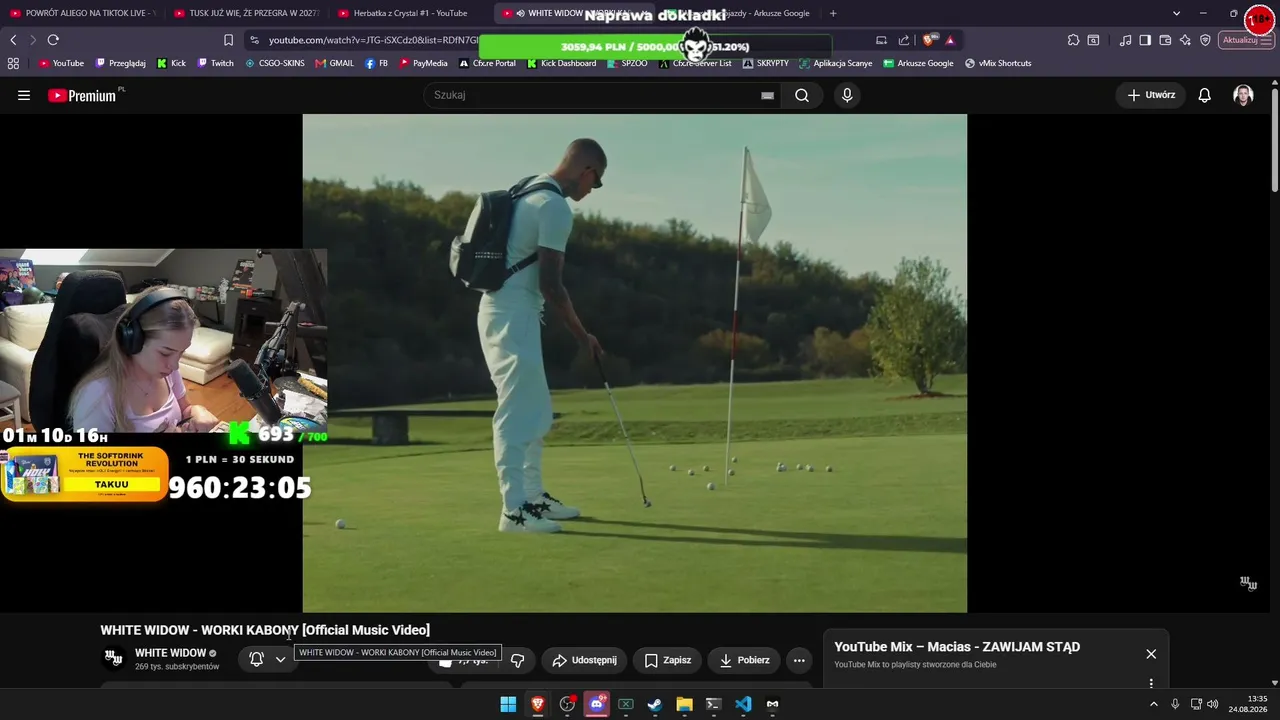Viewport: 1280px width, 720px height.
Task: Open the terminal from the taskbar
Action: click(713, 704)
